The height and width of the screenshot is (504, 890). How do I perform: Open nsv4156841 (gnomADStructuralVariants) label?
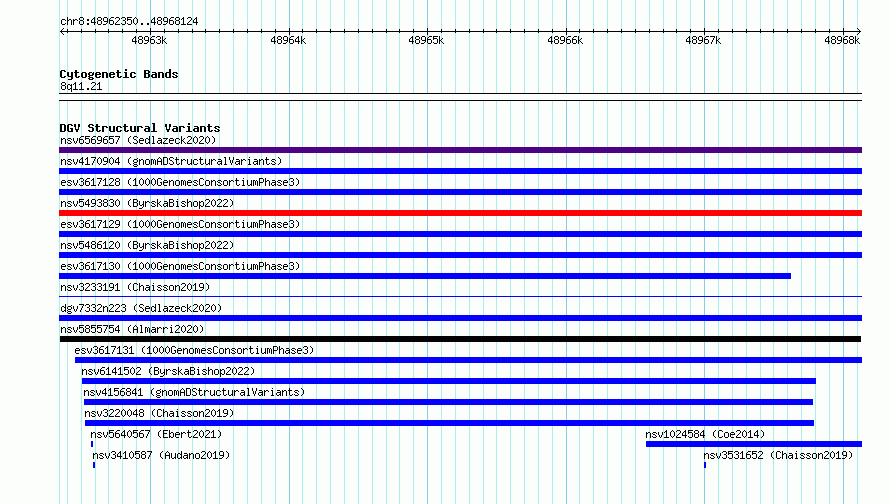click(194, 392)
